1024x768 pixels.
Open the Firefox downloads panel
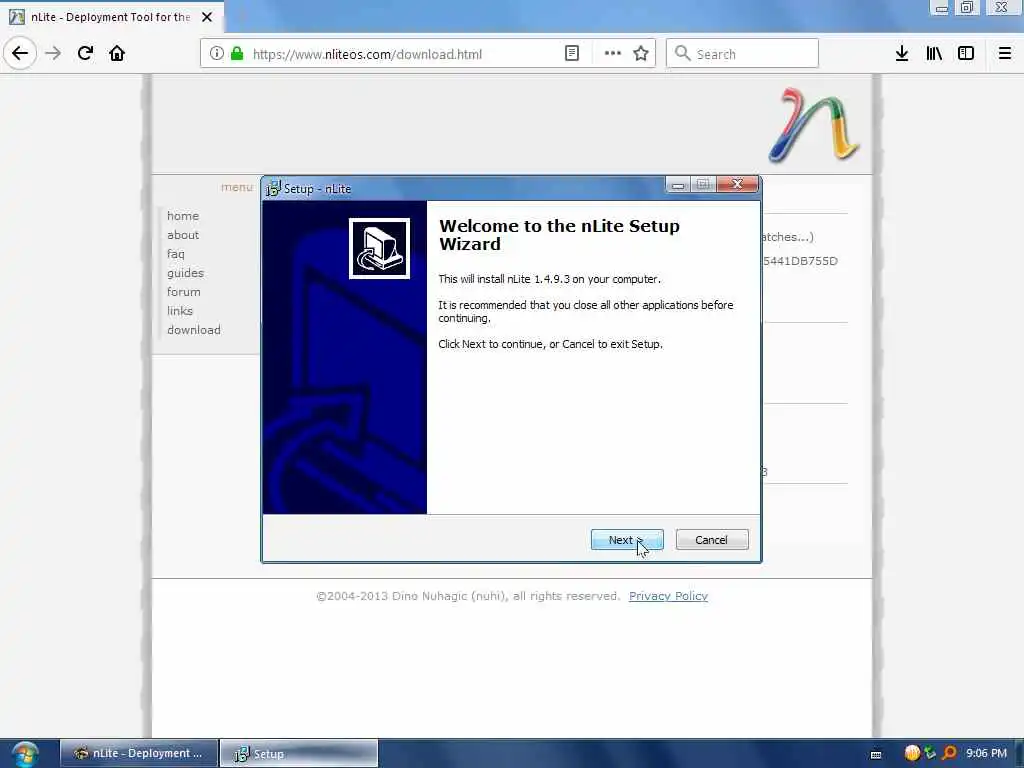(x=902, y=54)
